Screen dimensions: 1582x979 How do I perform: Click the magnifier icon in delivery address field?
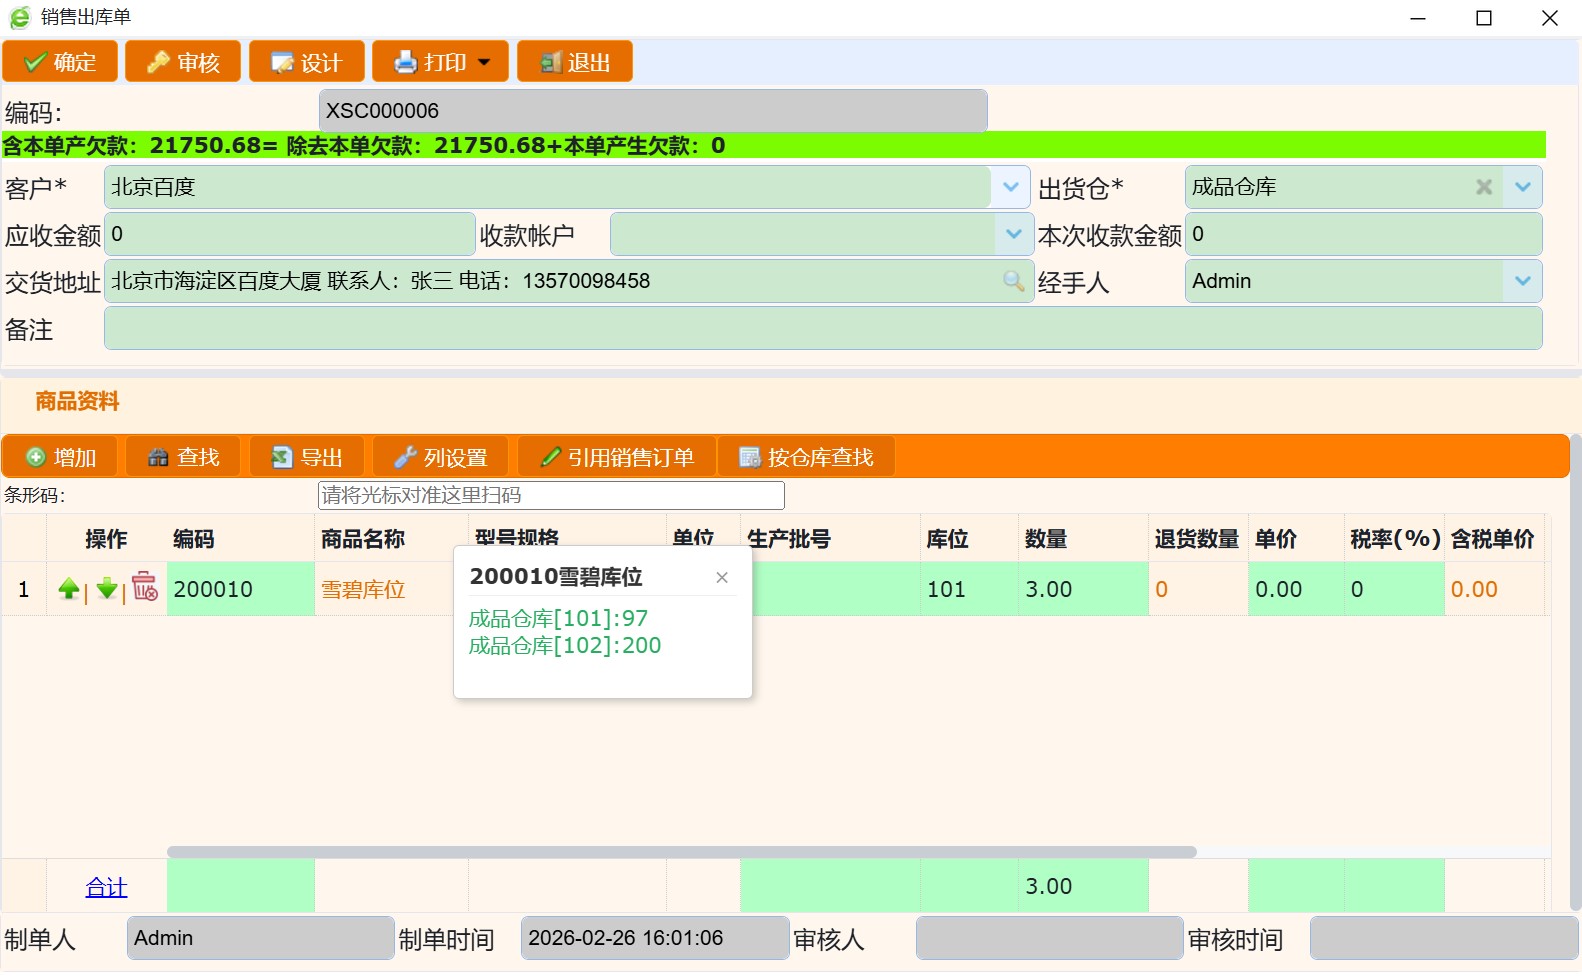click(x=1013, y=281)
